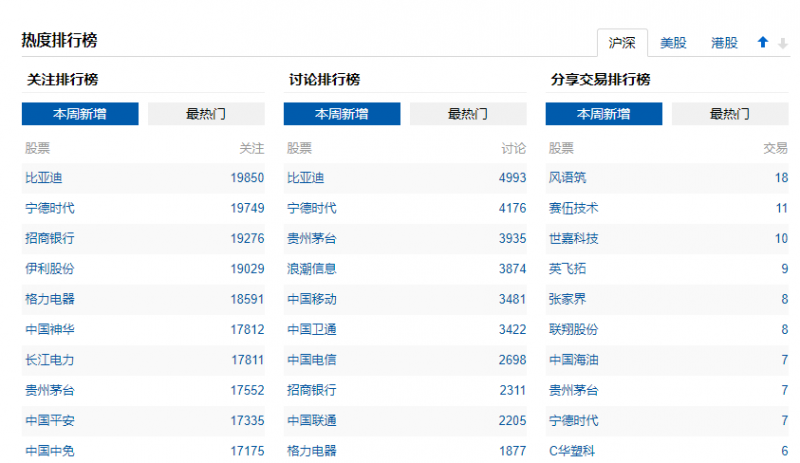Switch to the 港股 tab
800x463 pixels.
(724, 43)
